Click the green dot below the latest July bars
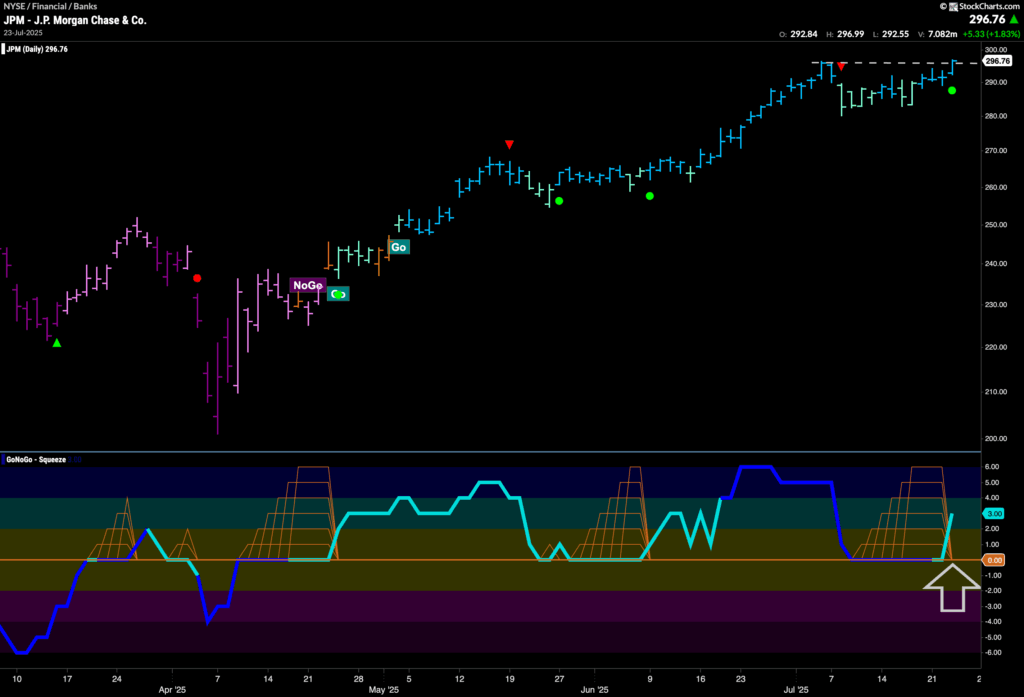Screen dimensions: 1024x697 pos(952,91)
